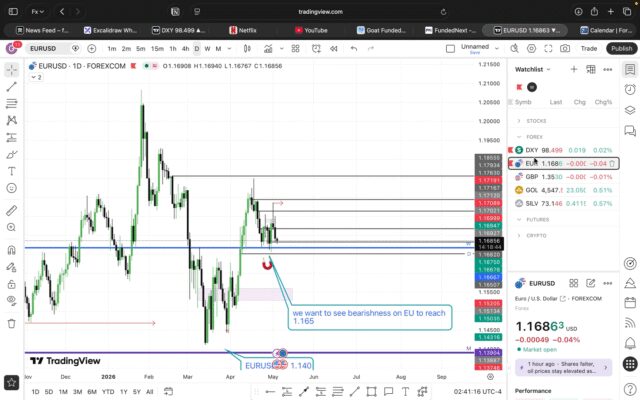This screenshot has height=400, width=640.
Task: Open the Object Tree layers panel
Action: (x=630, y=110)
